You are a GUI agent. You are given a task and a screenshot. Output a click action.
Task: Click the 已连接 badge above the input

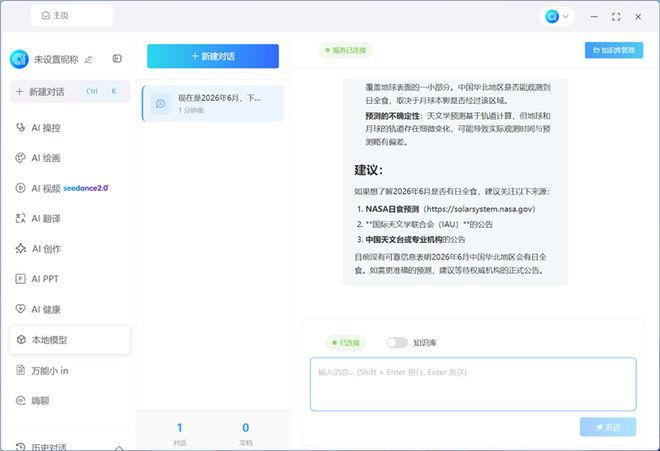point(346,343)
